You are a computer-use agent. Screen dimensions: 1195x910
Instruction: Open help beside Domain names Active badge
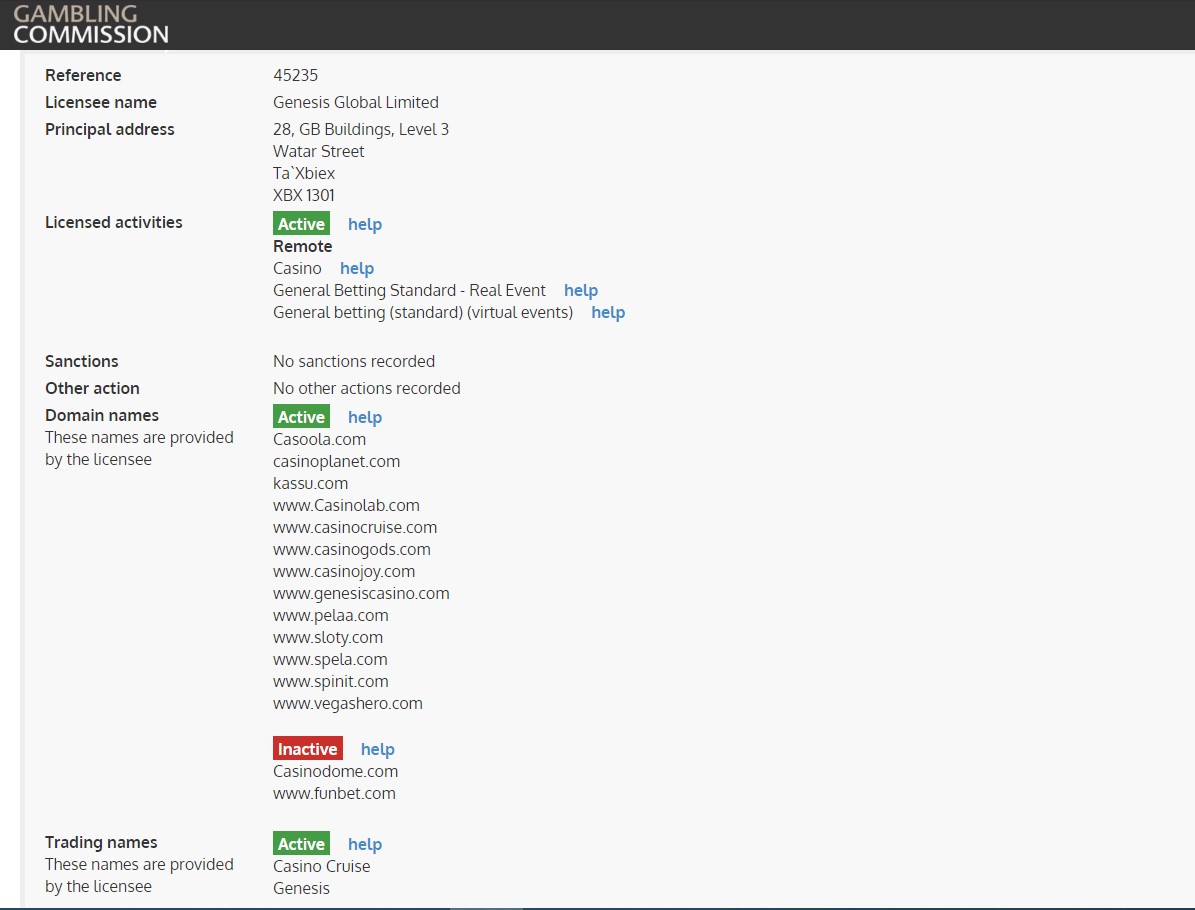click(365, 417)
